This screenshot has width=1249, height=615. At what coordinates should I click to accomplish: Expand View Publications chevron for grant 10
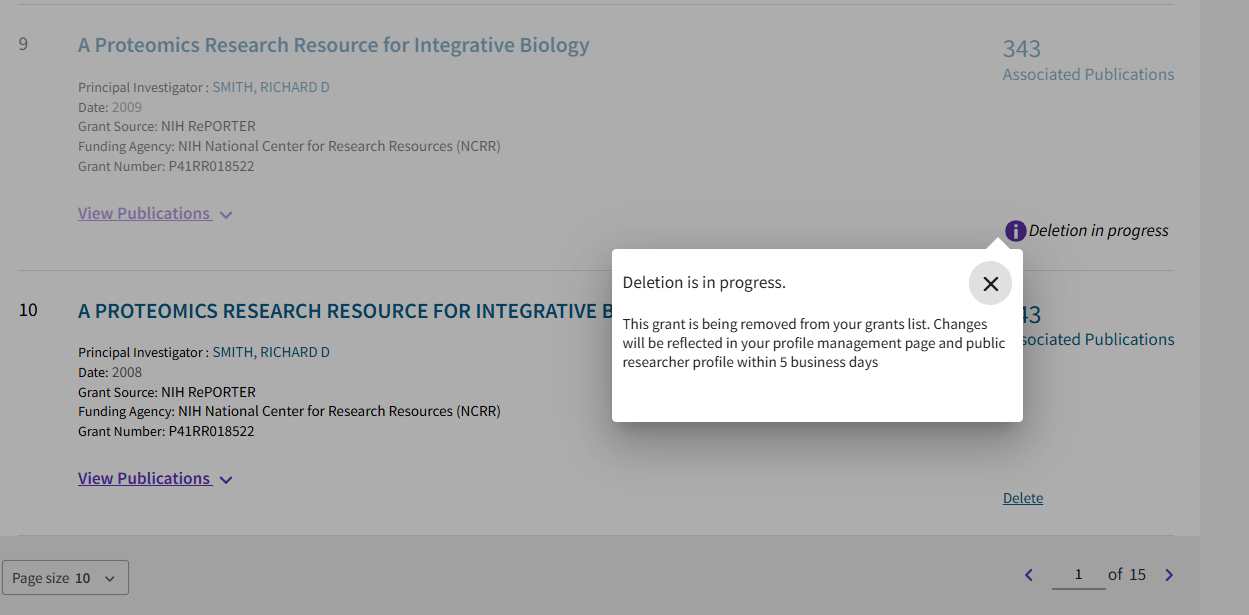tap(226, 480)
